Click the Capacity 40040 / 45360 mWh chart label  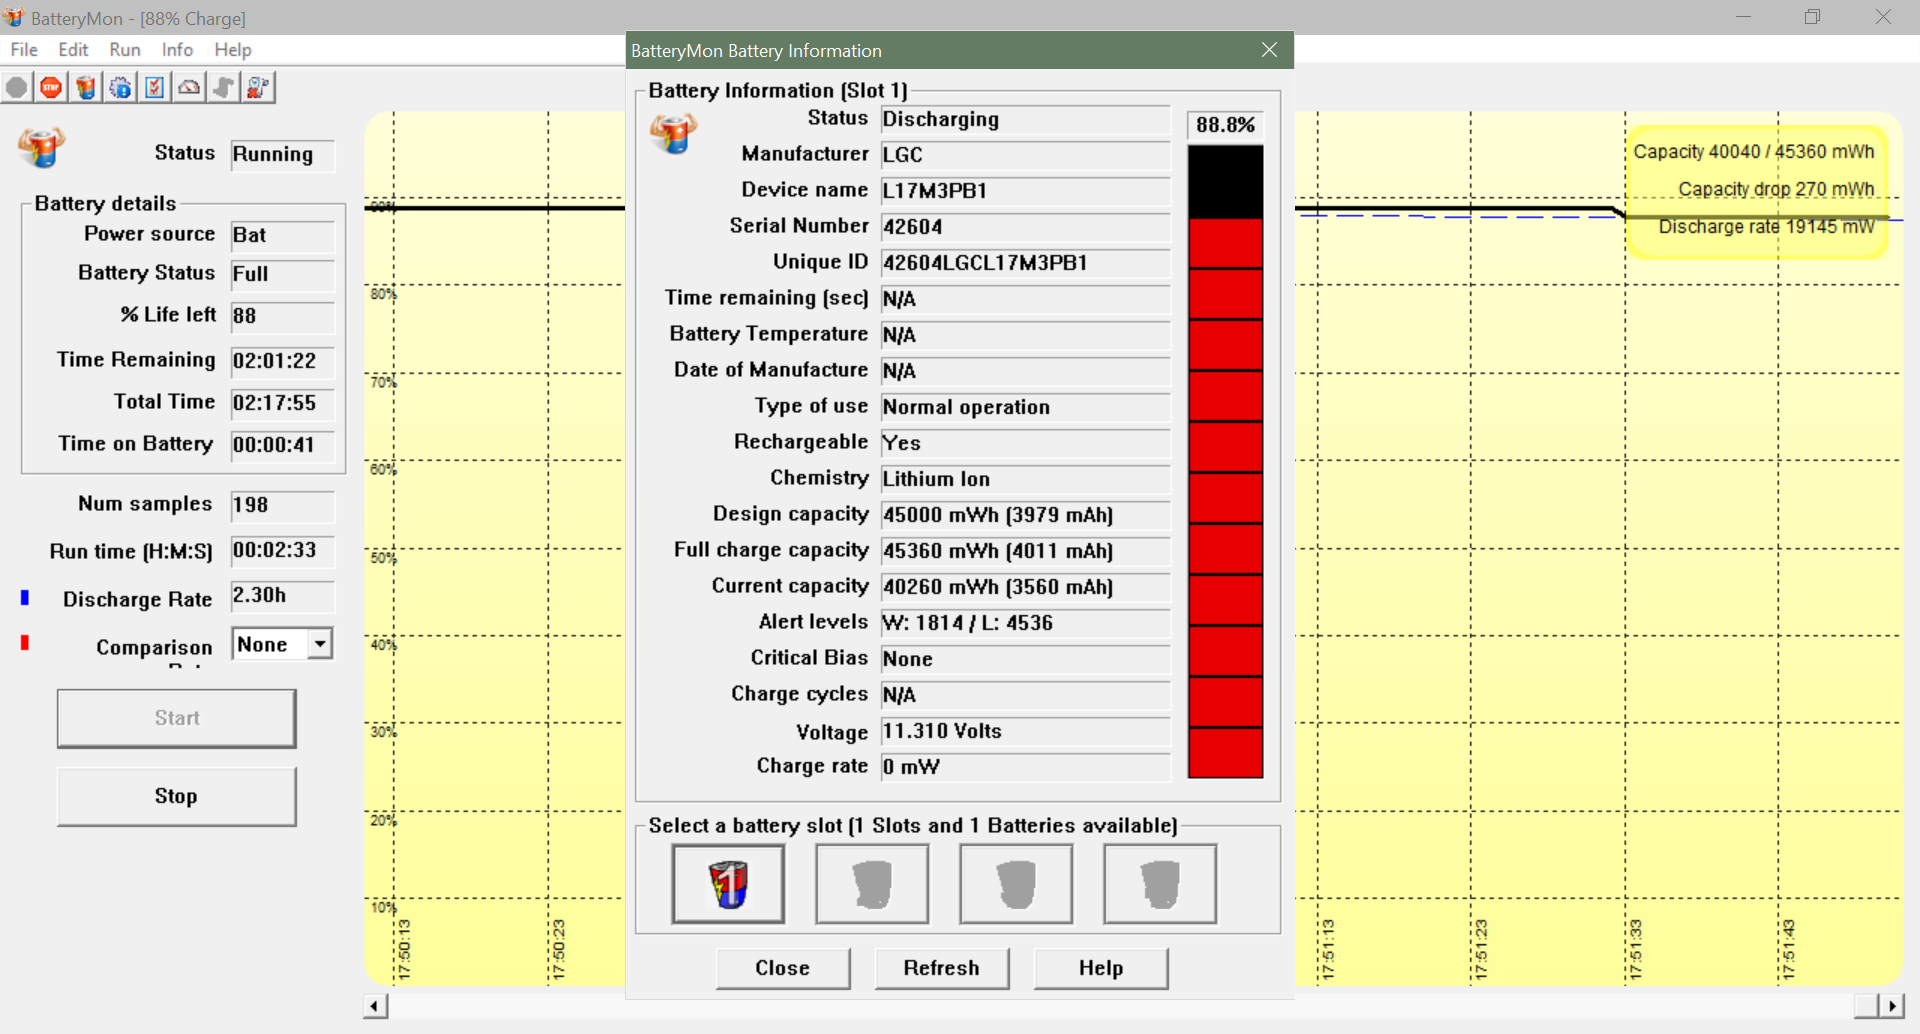click(x=1754, y=152)
